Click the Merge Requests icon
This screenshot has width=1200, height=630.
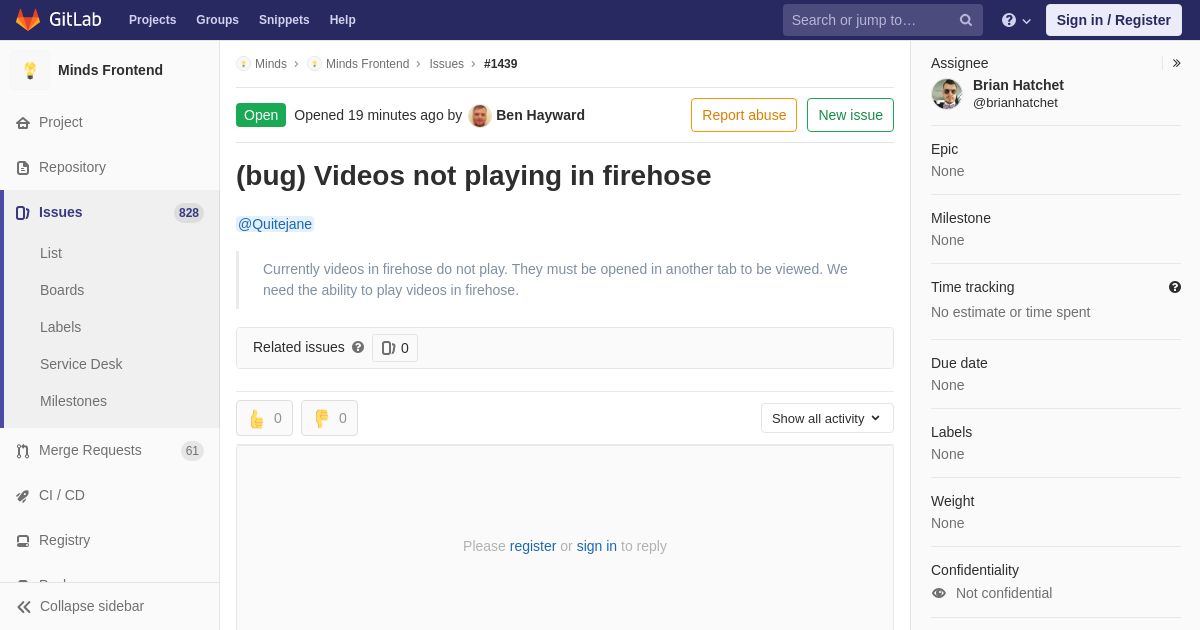point(23,451)
